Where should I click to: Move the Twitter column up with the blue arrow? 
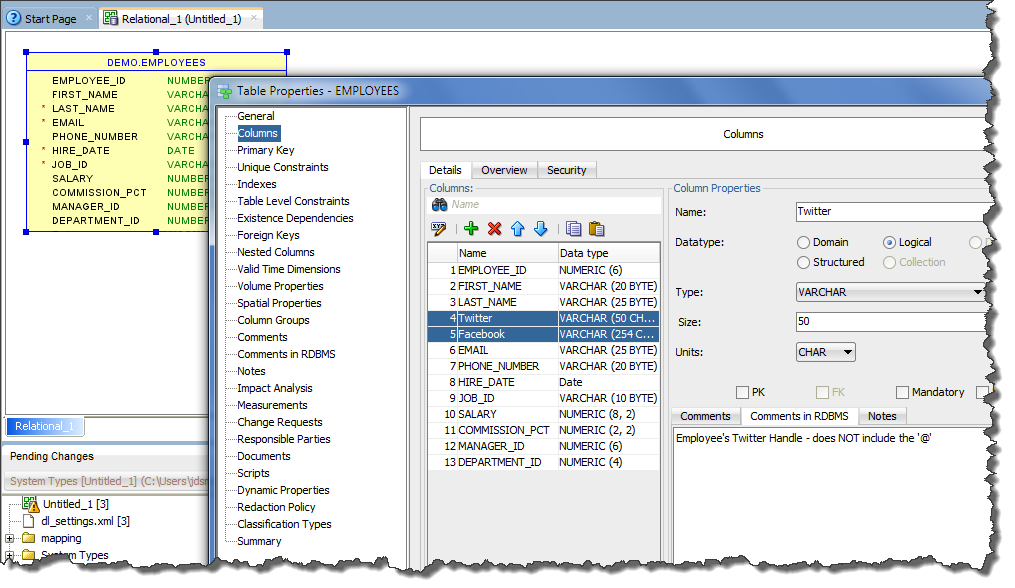pyautogui.click(x=518, y=229)
